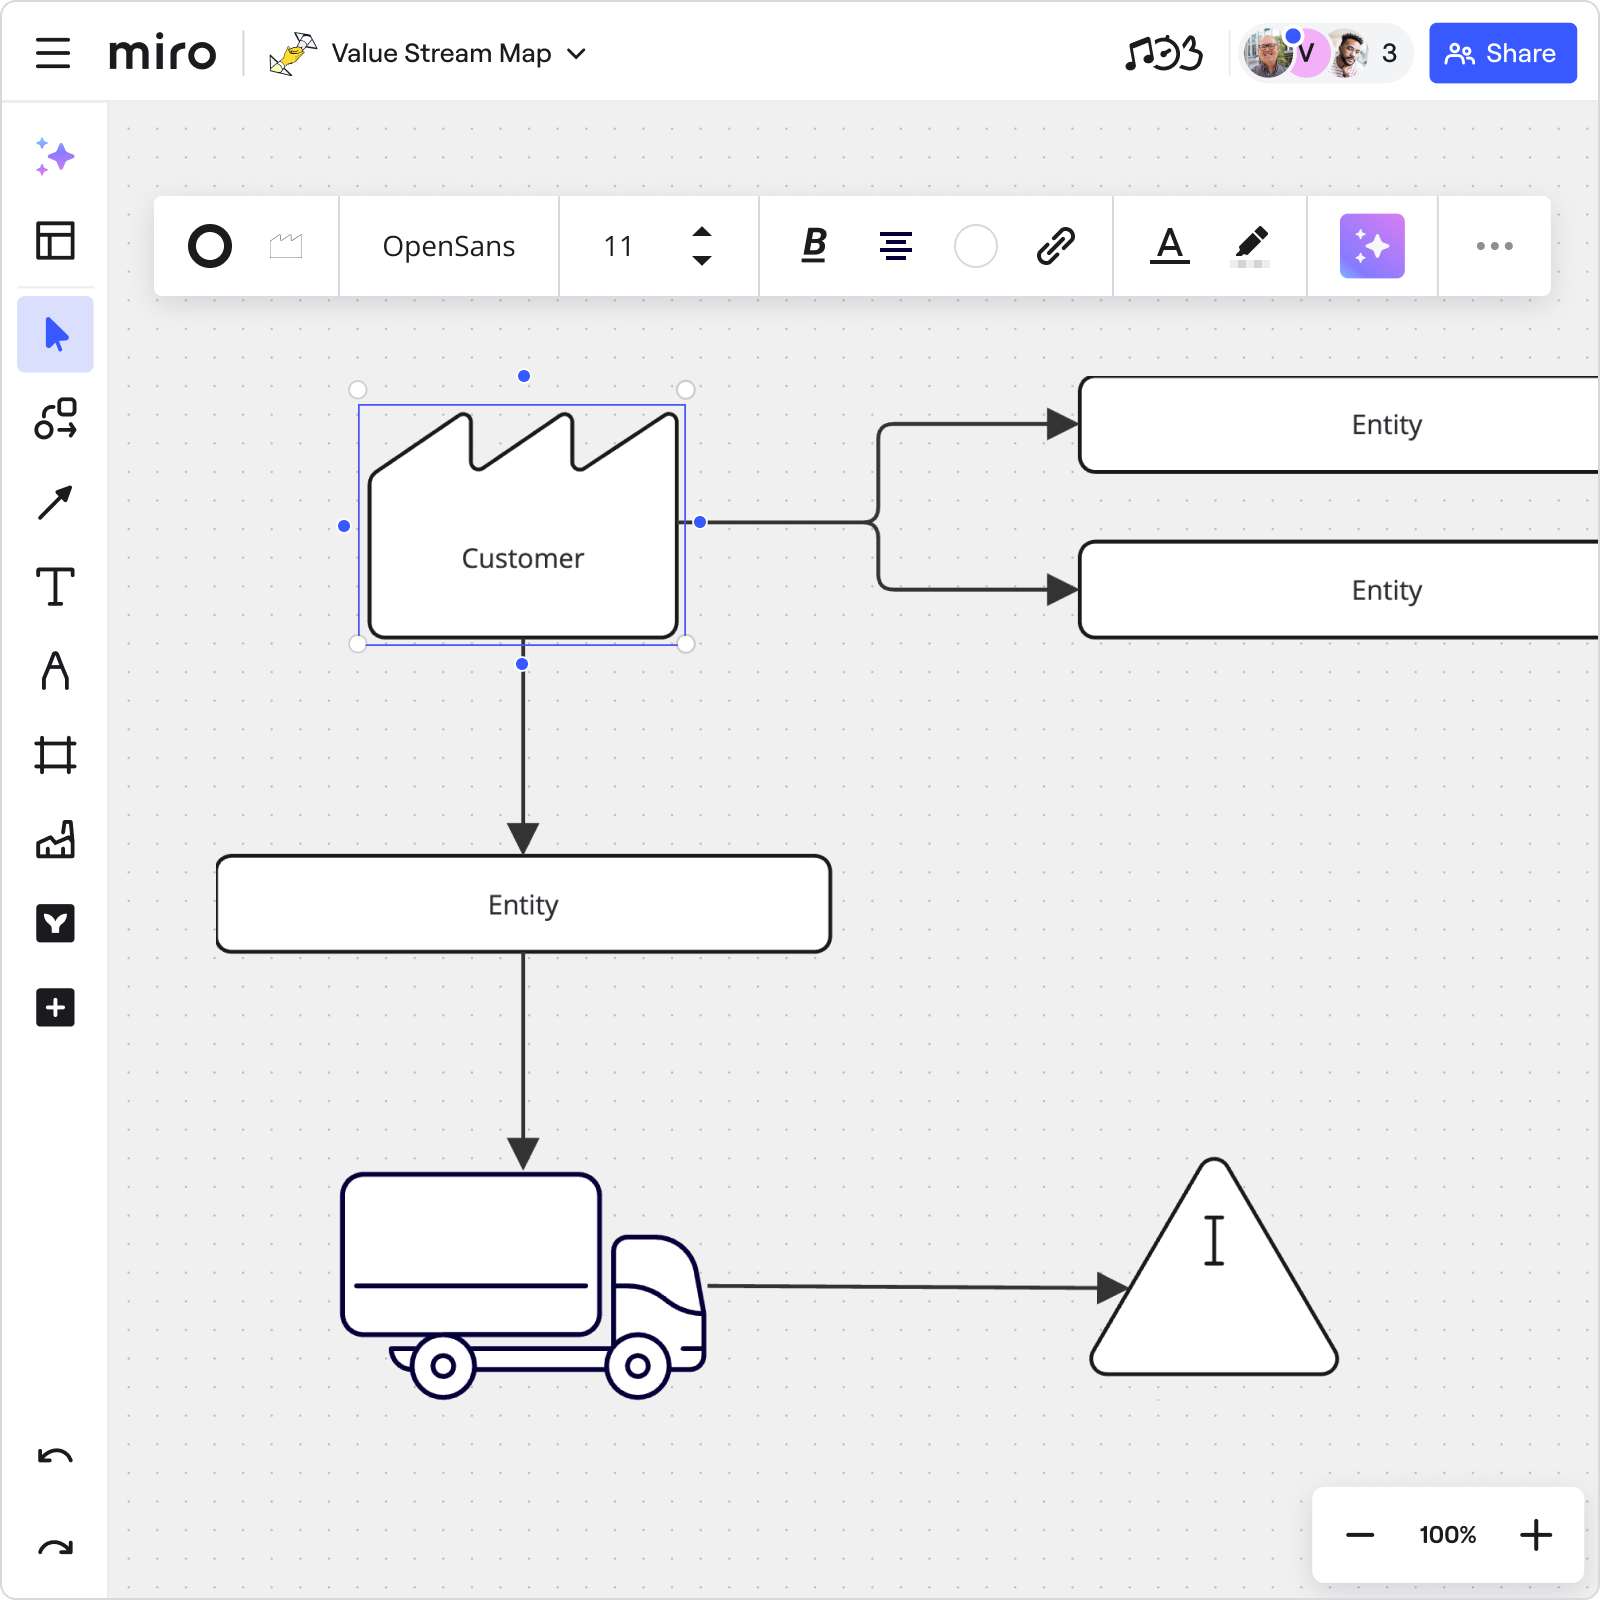
Task: Expand the Value Stream Map board dropdown
Action: coord(576,54)
